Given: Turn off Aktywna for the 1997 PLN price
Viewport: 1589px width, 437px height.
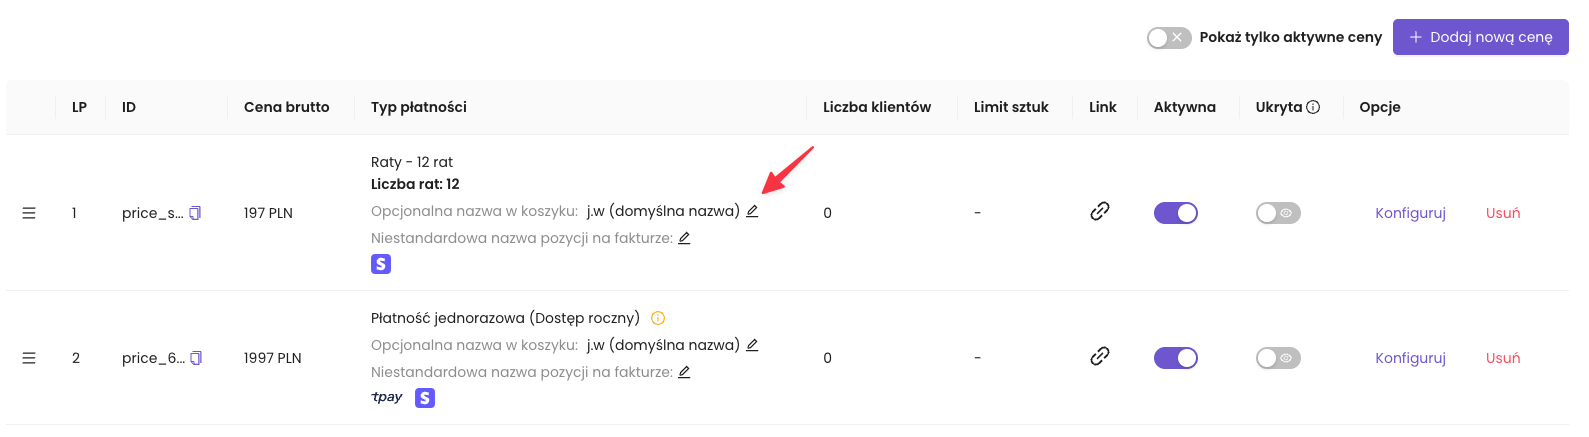Looking at the screenshot, I should pos(1175,358).
